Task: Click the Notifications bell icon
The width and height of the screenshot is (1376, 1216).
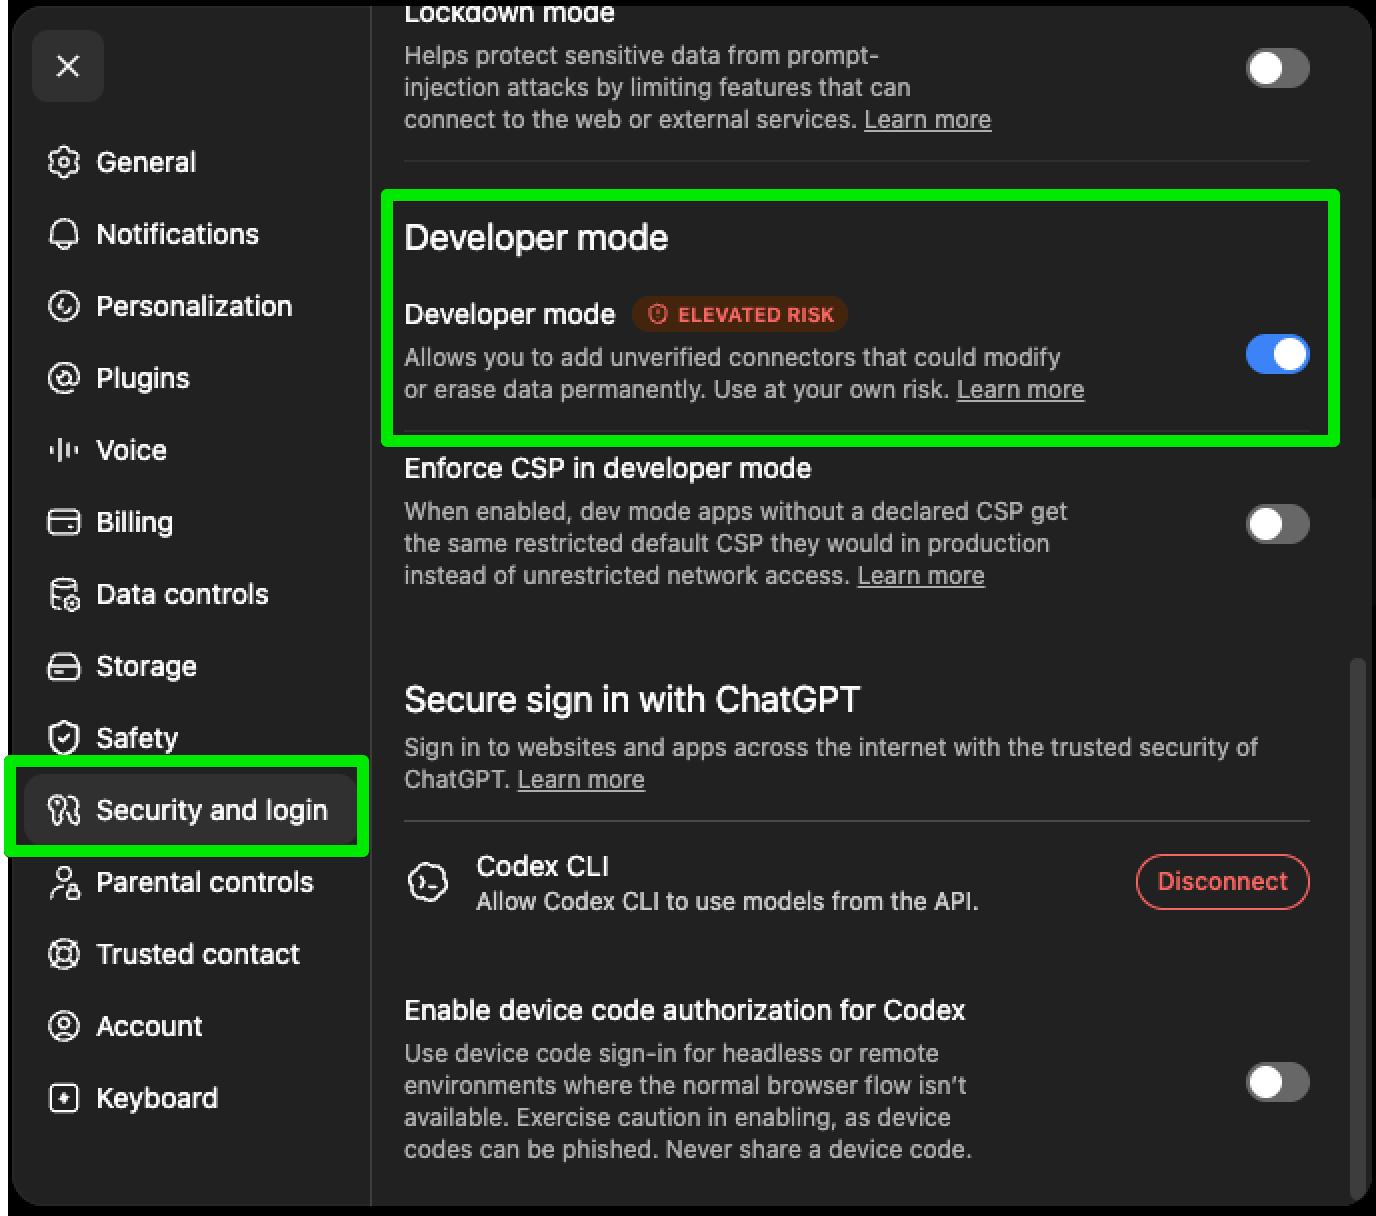Action: tap(64, 234)
